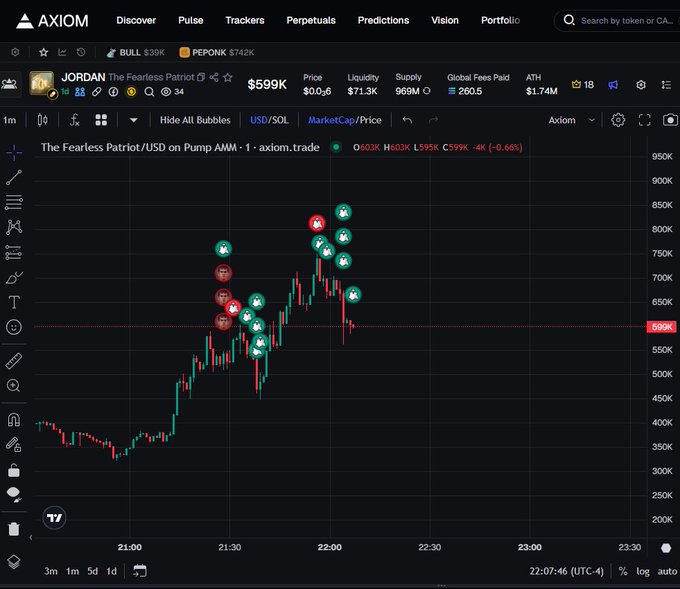680x589 pixels.
Task: Toggle hide all drawings eye icon
Action: click(14, 494)
